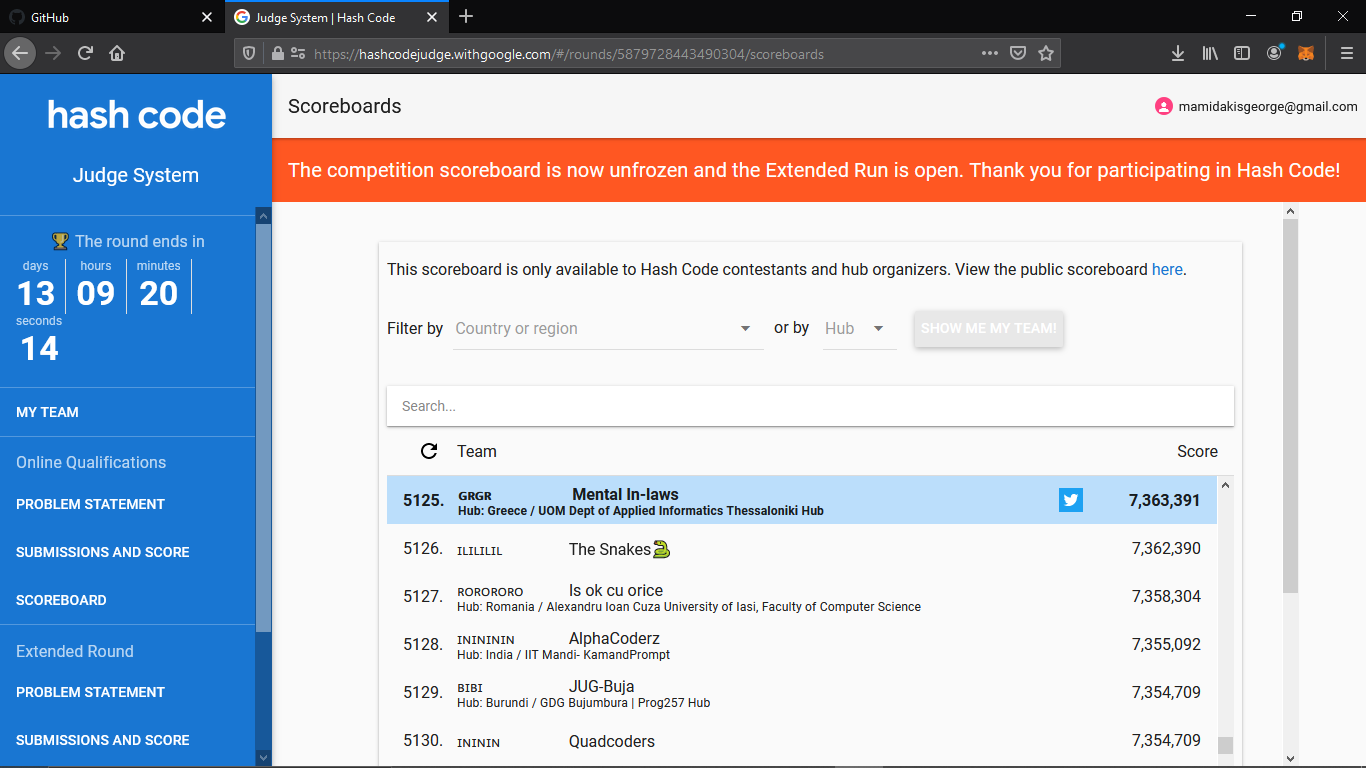Click the Team column header
1366x768 pixels.
(477, 451)
